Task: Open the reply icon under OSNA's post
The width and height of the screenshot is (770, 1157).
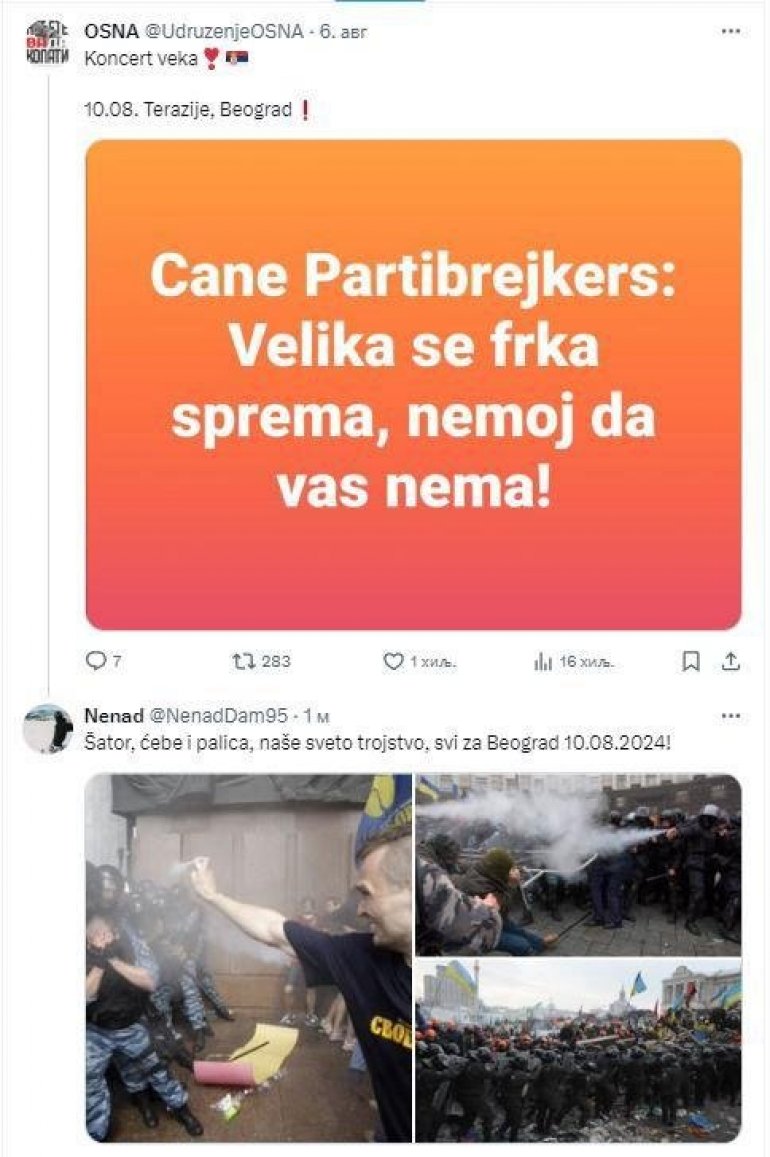Action: point(97,660)
